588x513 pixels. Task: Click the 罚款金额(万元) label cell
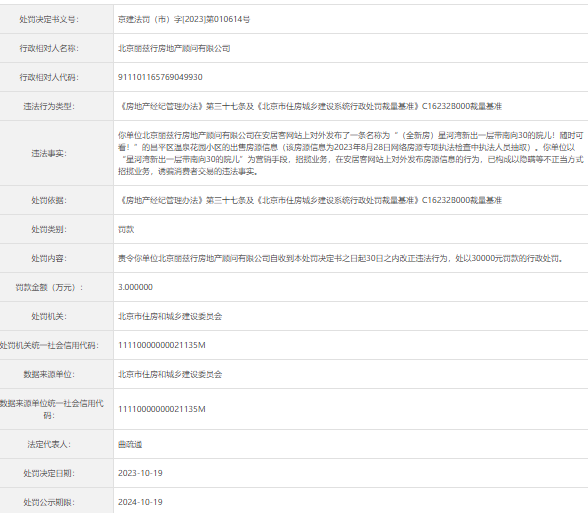pos(57,287)
